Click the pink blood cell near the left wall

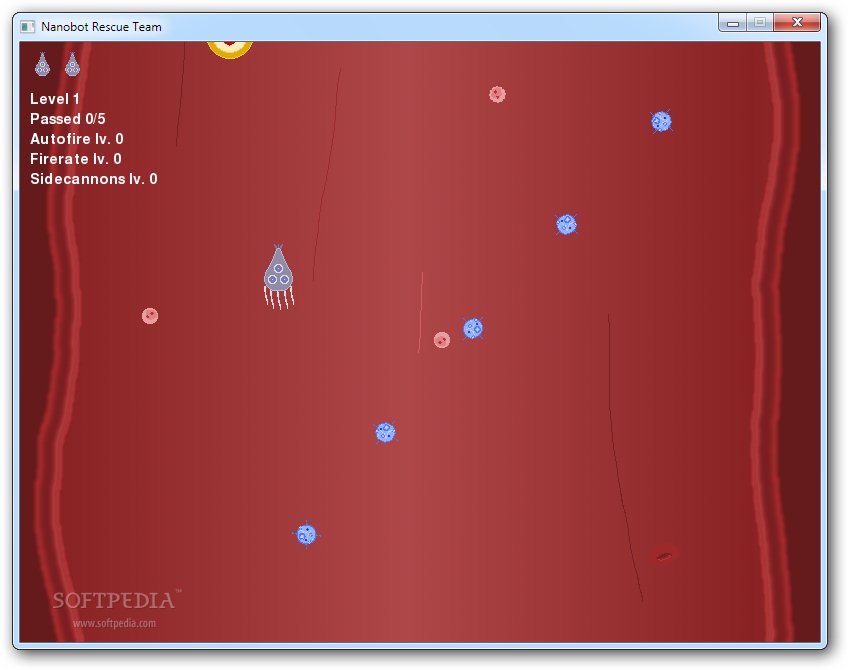[x=150, y=315]
